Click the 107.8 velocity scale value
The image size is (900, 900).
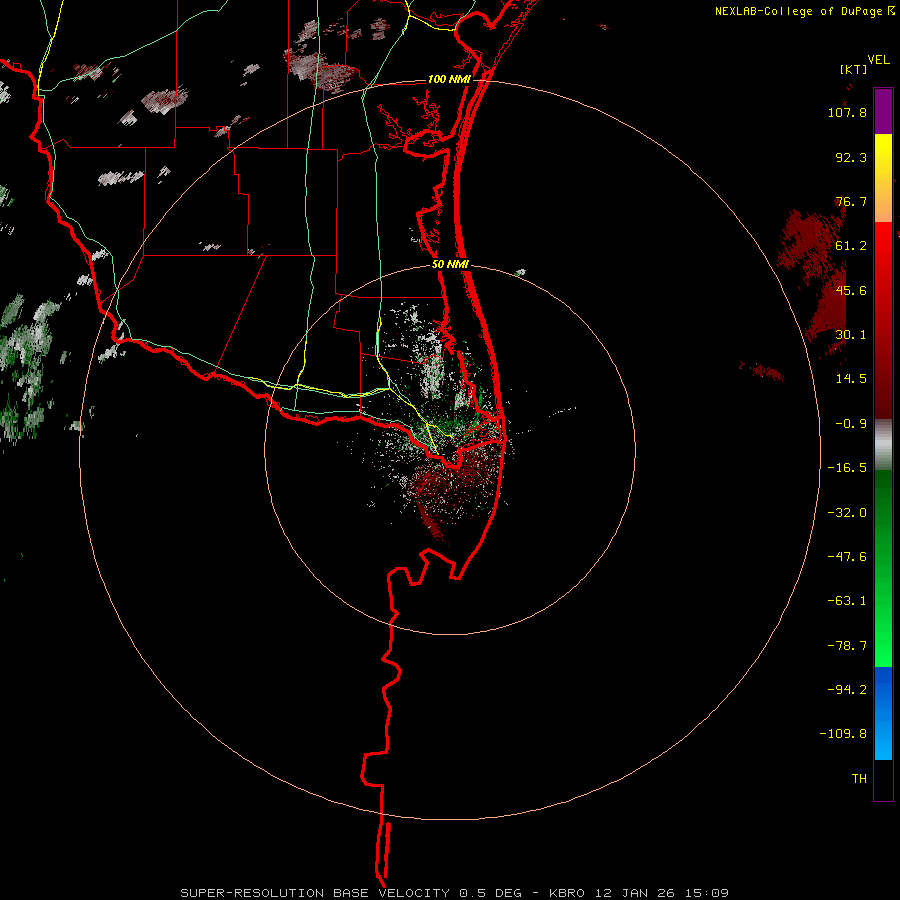[847, 113]
